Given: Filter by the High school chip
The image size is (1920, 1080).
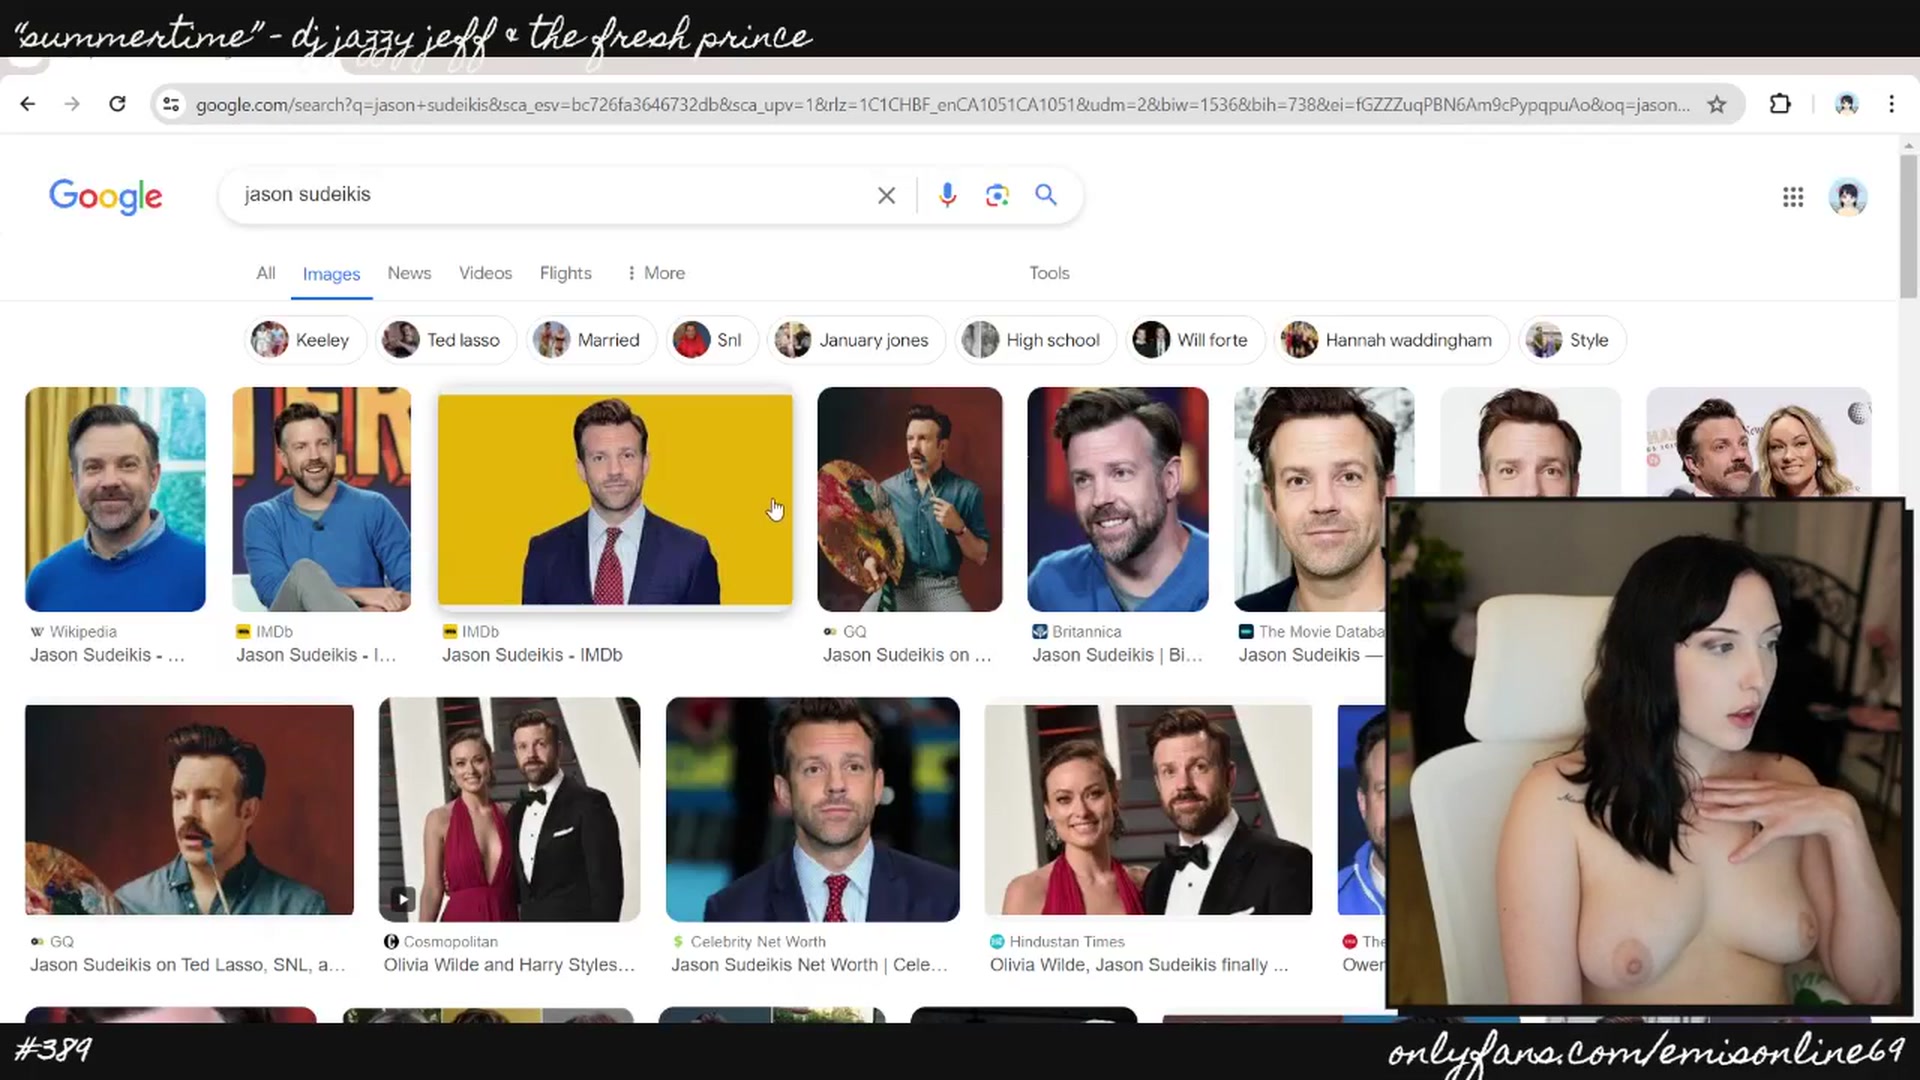Looking at the screenshot, I should (x=1034, y=340).
